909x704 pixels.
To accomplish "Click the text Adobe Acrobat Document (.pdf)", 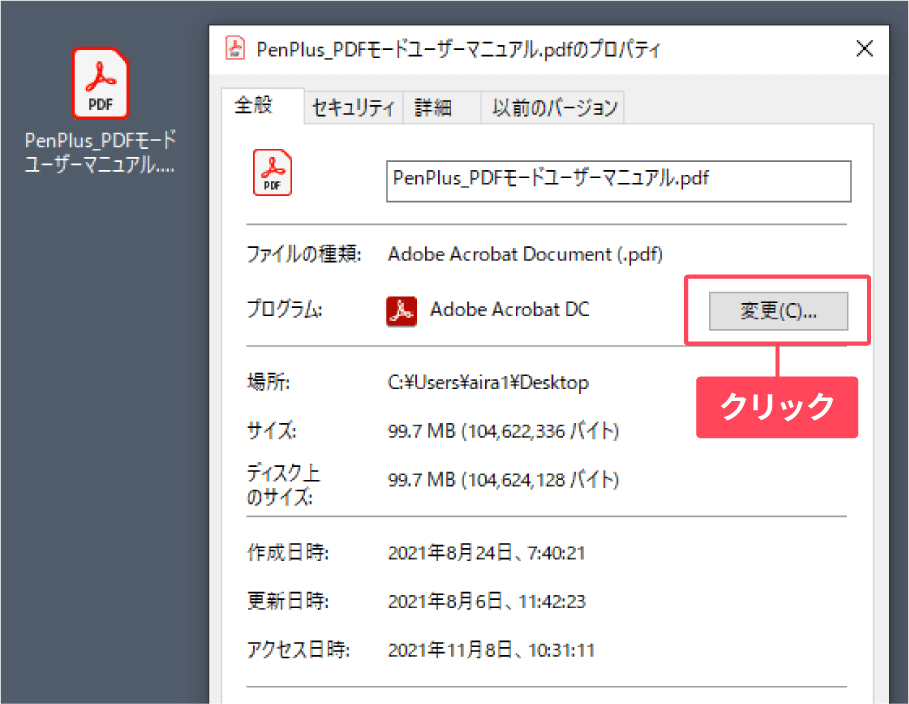I will coord(525,255).
